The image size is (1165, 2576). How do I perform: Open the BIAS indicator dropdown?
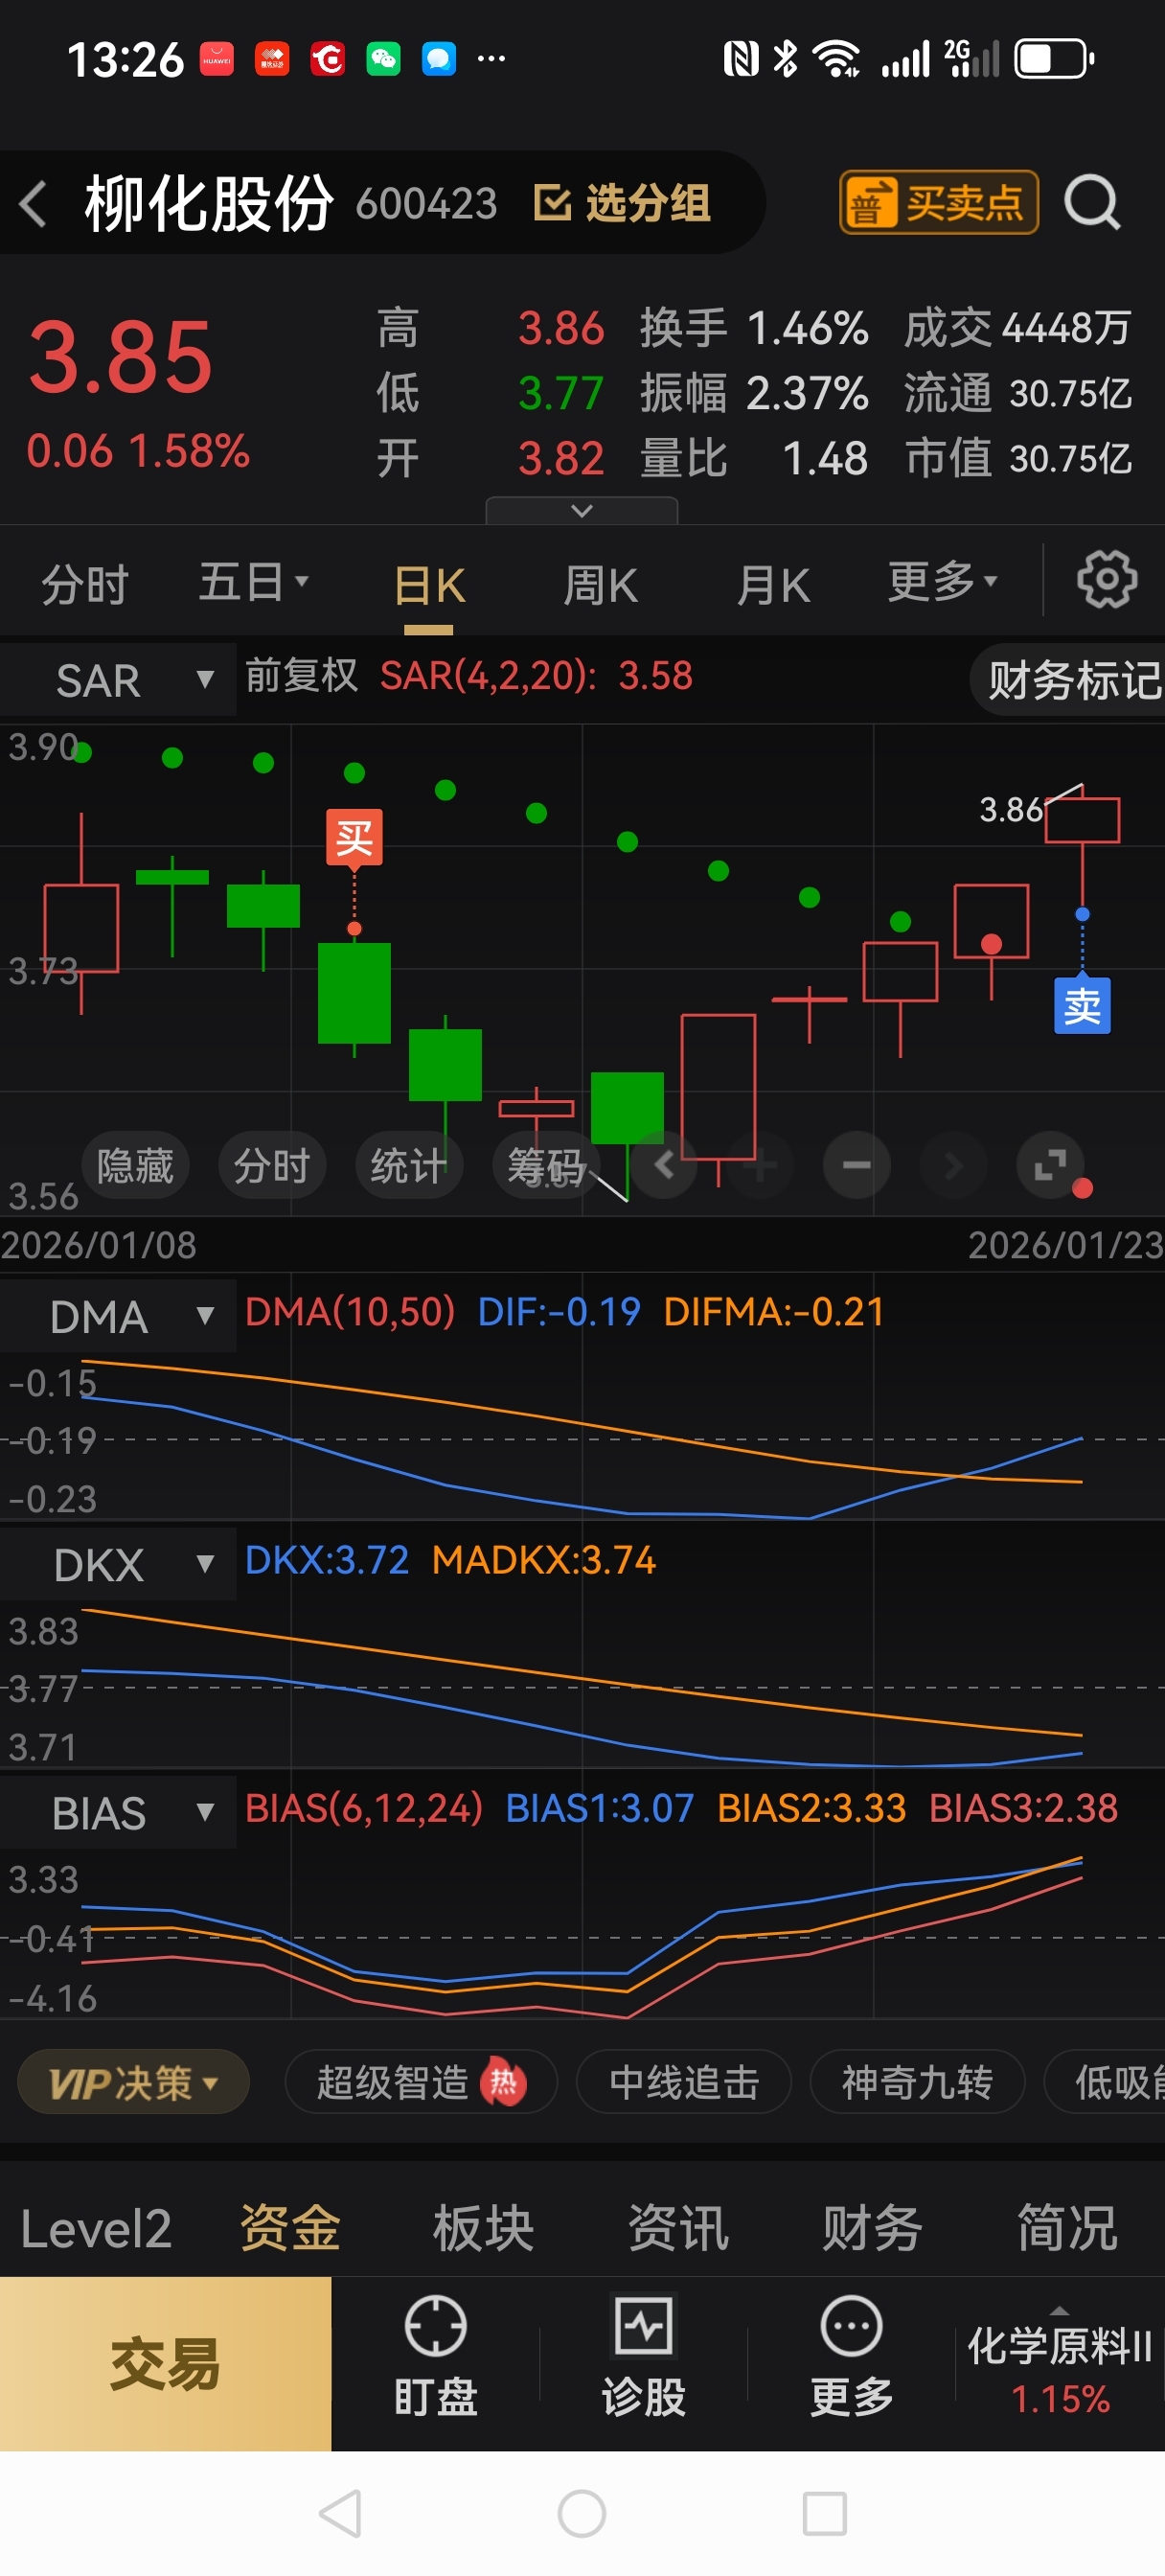(118, 1812)
